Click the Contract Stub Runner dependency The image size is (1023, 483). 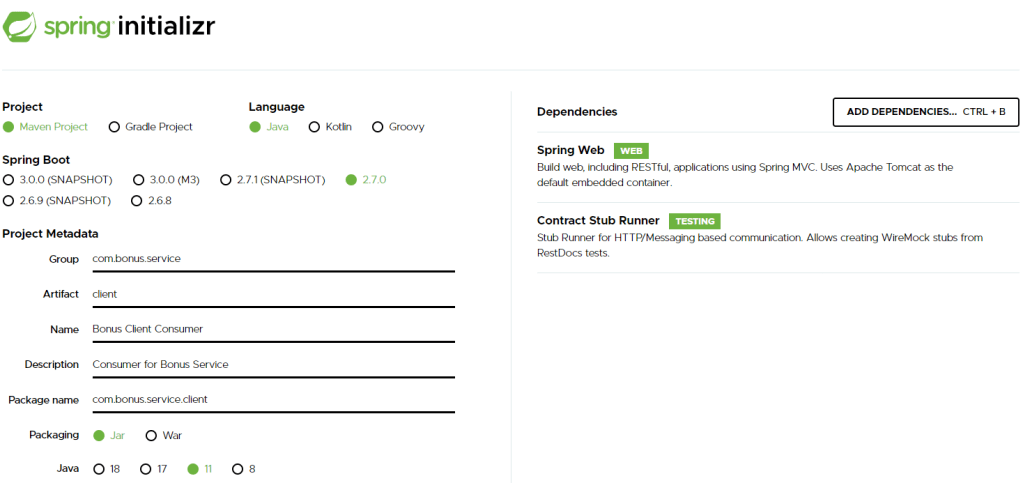[598, 221]
